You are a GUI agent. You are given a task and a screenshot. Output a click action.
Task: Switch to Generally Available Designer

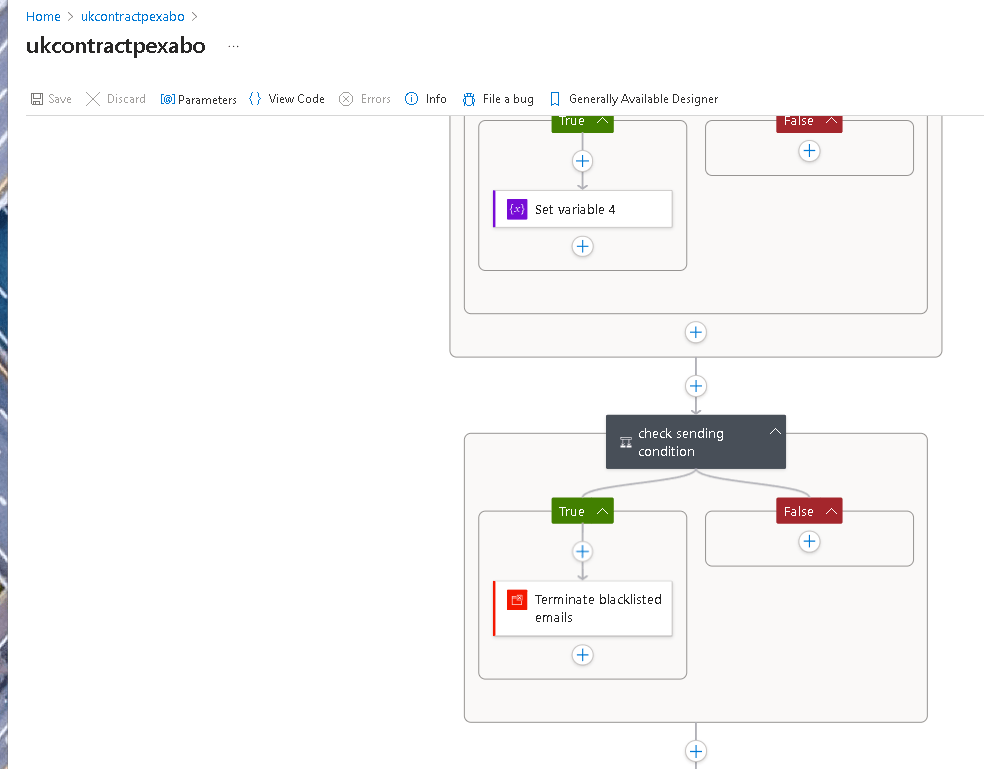634,99
